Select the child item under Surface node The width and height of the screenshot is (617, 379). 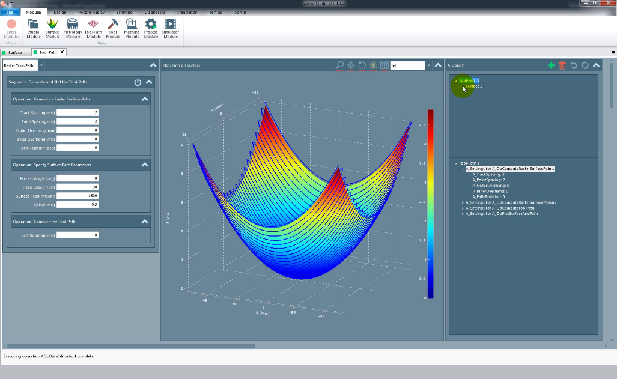click(473, 87)
